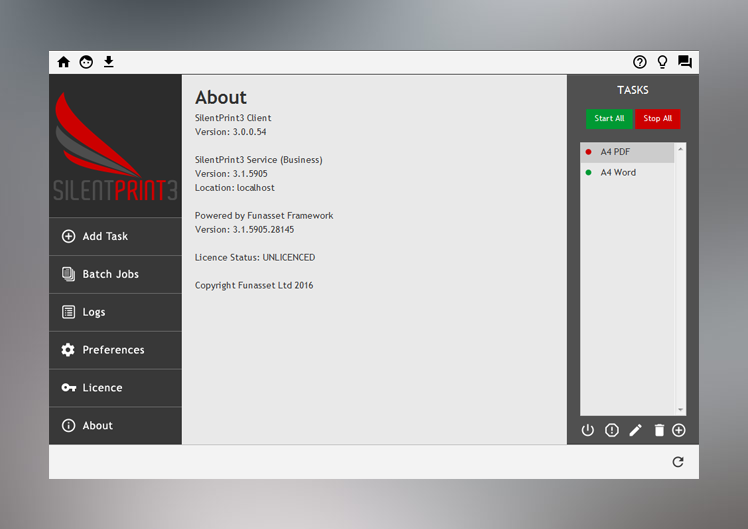Screen dimensions: 748x529
Task: Click the 'Licence Status: UNLICENCED' text
Action: [x=255, y=258]
